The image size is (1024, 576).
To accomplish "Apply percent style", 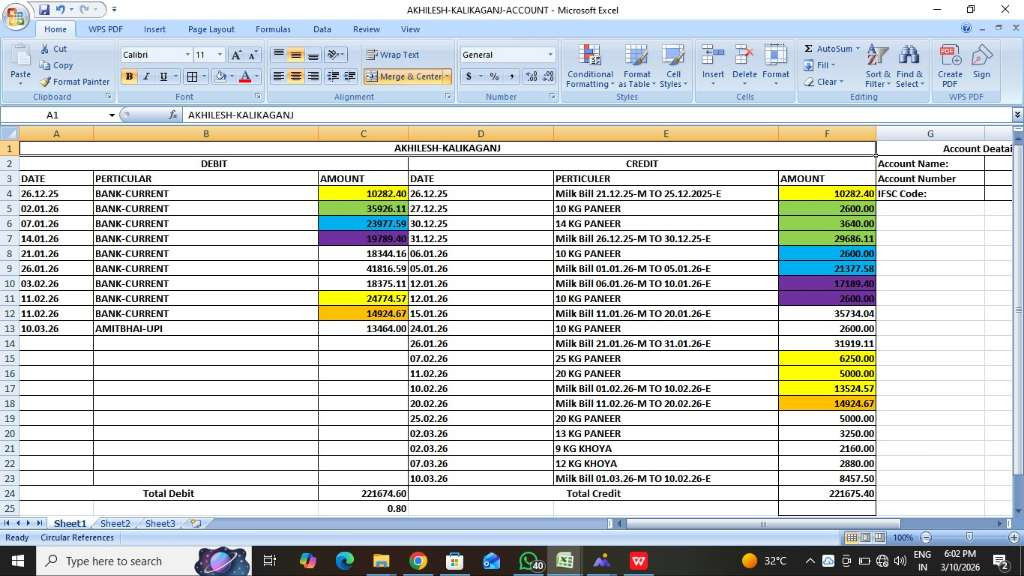I will point(494,76).
